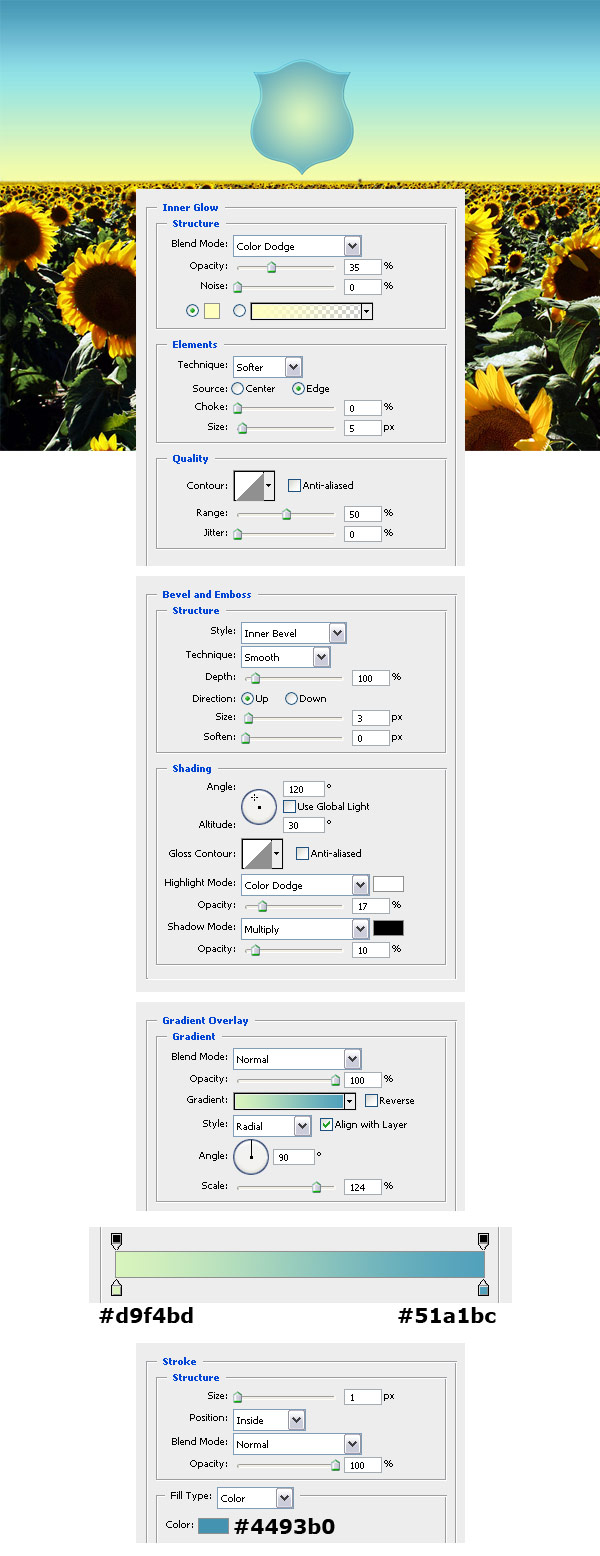
Task: Open the gradient Style dropdown showing Radial
Action: click(272, 1126)
